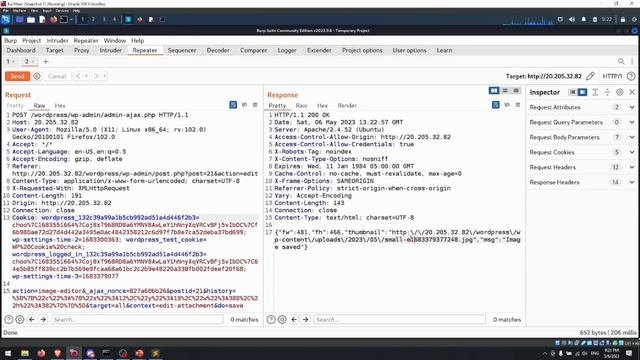Click the search magnifier in Repeater tab bar
The width and height of the screenshot is (640, 360).
coord(621,62)
